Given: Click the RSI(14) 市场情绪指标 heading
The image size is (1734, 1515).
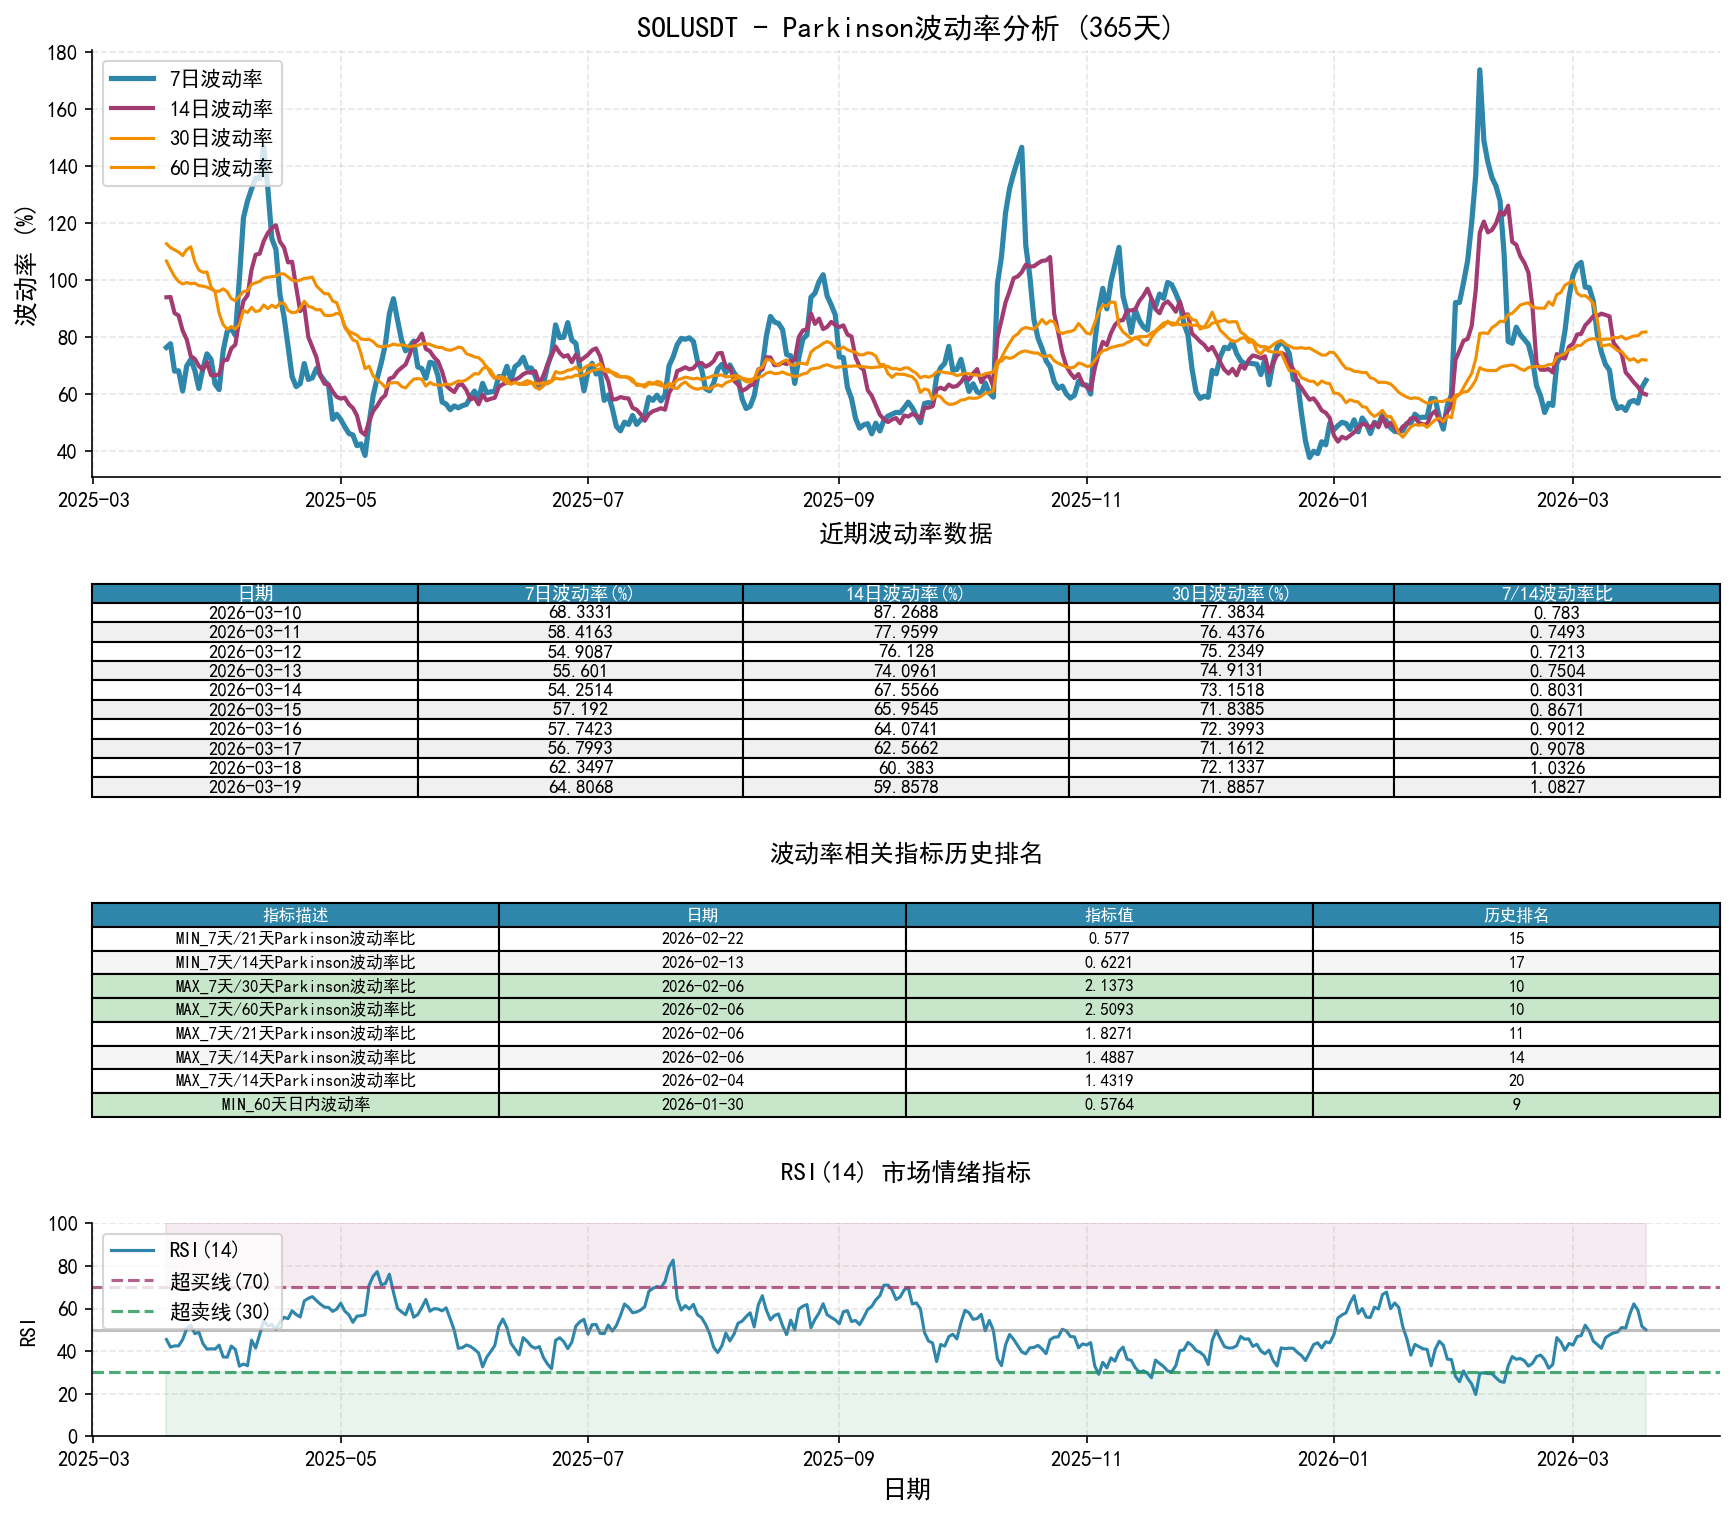Looking at the screenshot, I should 905,1172.
